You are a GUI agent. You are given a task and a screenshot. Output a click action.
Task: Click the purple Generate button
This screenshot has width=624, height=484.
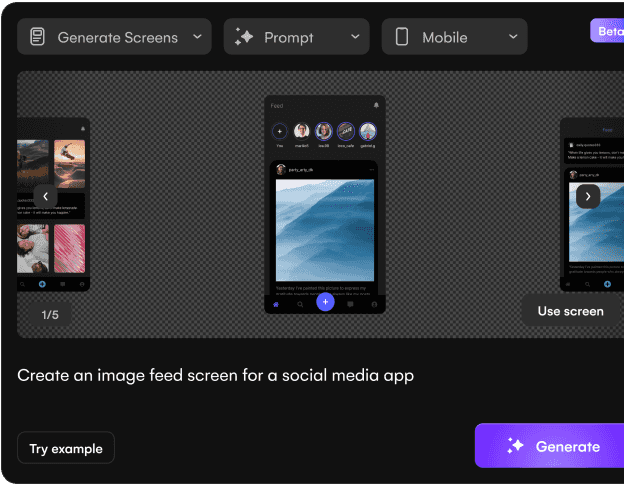(x=552, y=446)
